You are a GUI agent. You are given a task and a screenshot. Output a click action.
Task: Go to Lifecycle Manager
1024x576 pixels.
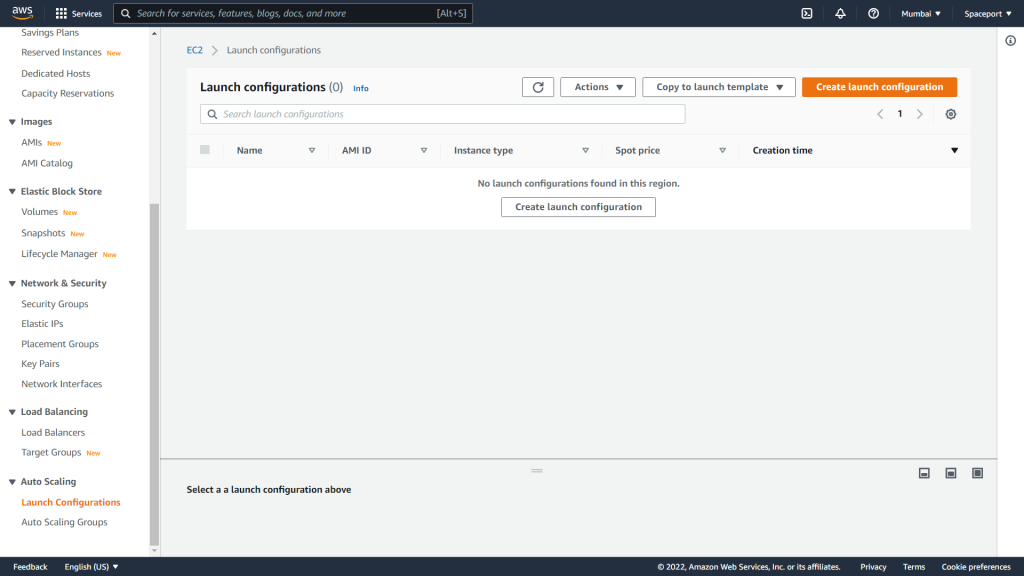click(x=59, y=254)
